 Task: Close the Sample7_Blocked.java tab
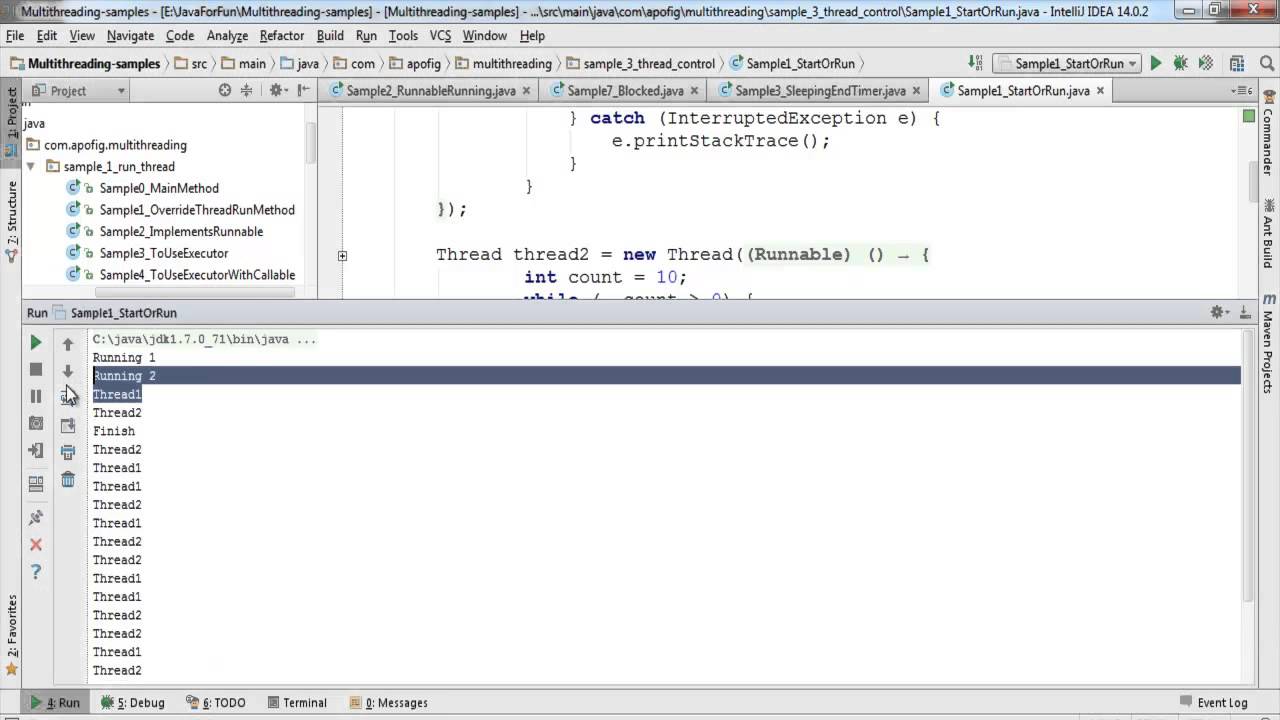pos(694,90)
